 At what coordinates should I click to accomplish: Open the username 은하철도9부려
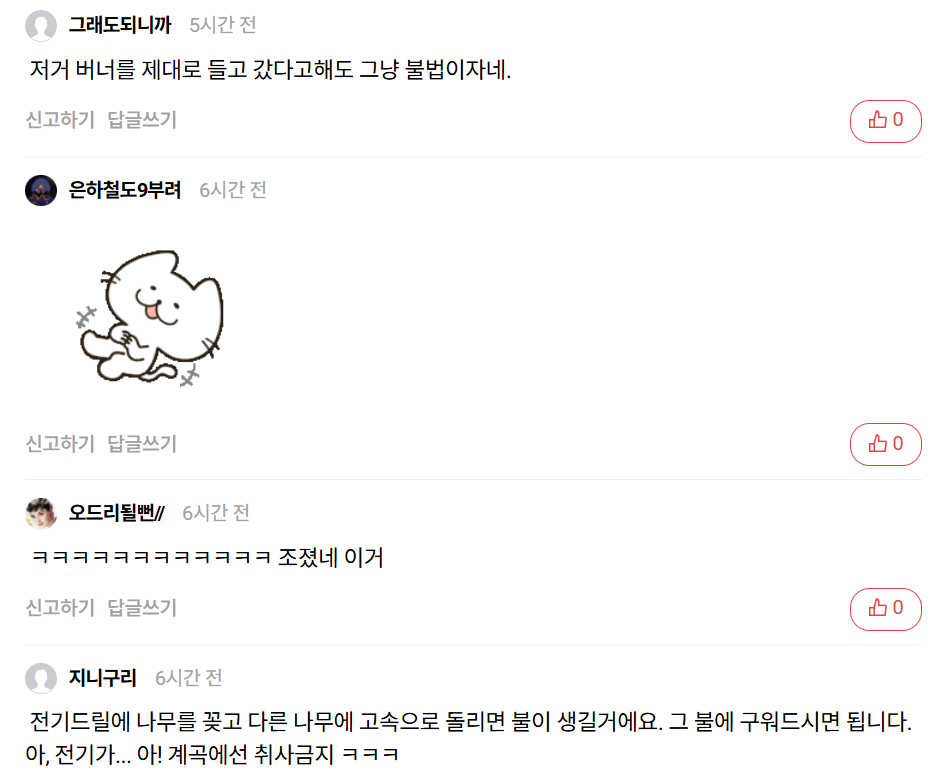click(125, 190)
